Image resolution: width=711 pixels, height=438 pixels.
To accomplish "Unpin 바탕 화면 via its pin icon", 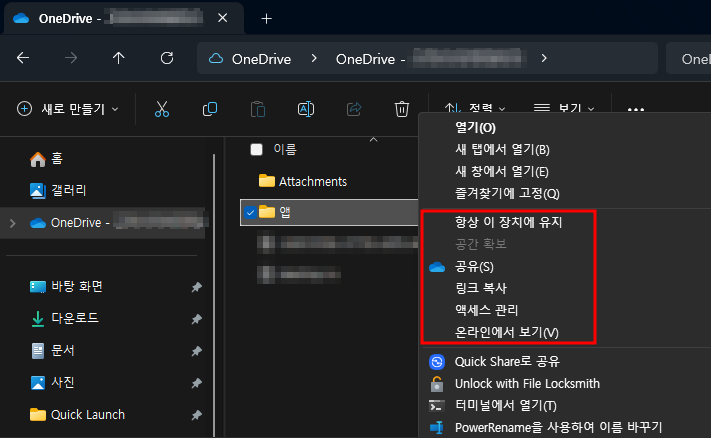I will [x=196, y=287].
